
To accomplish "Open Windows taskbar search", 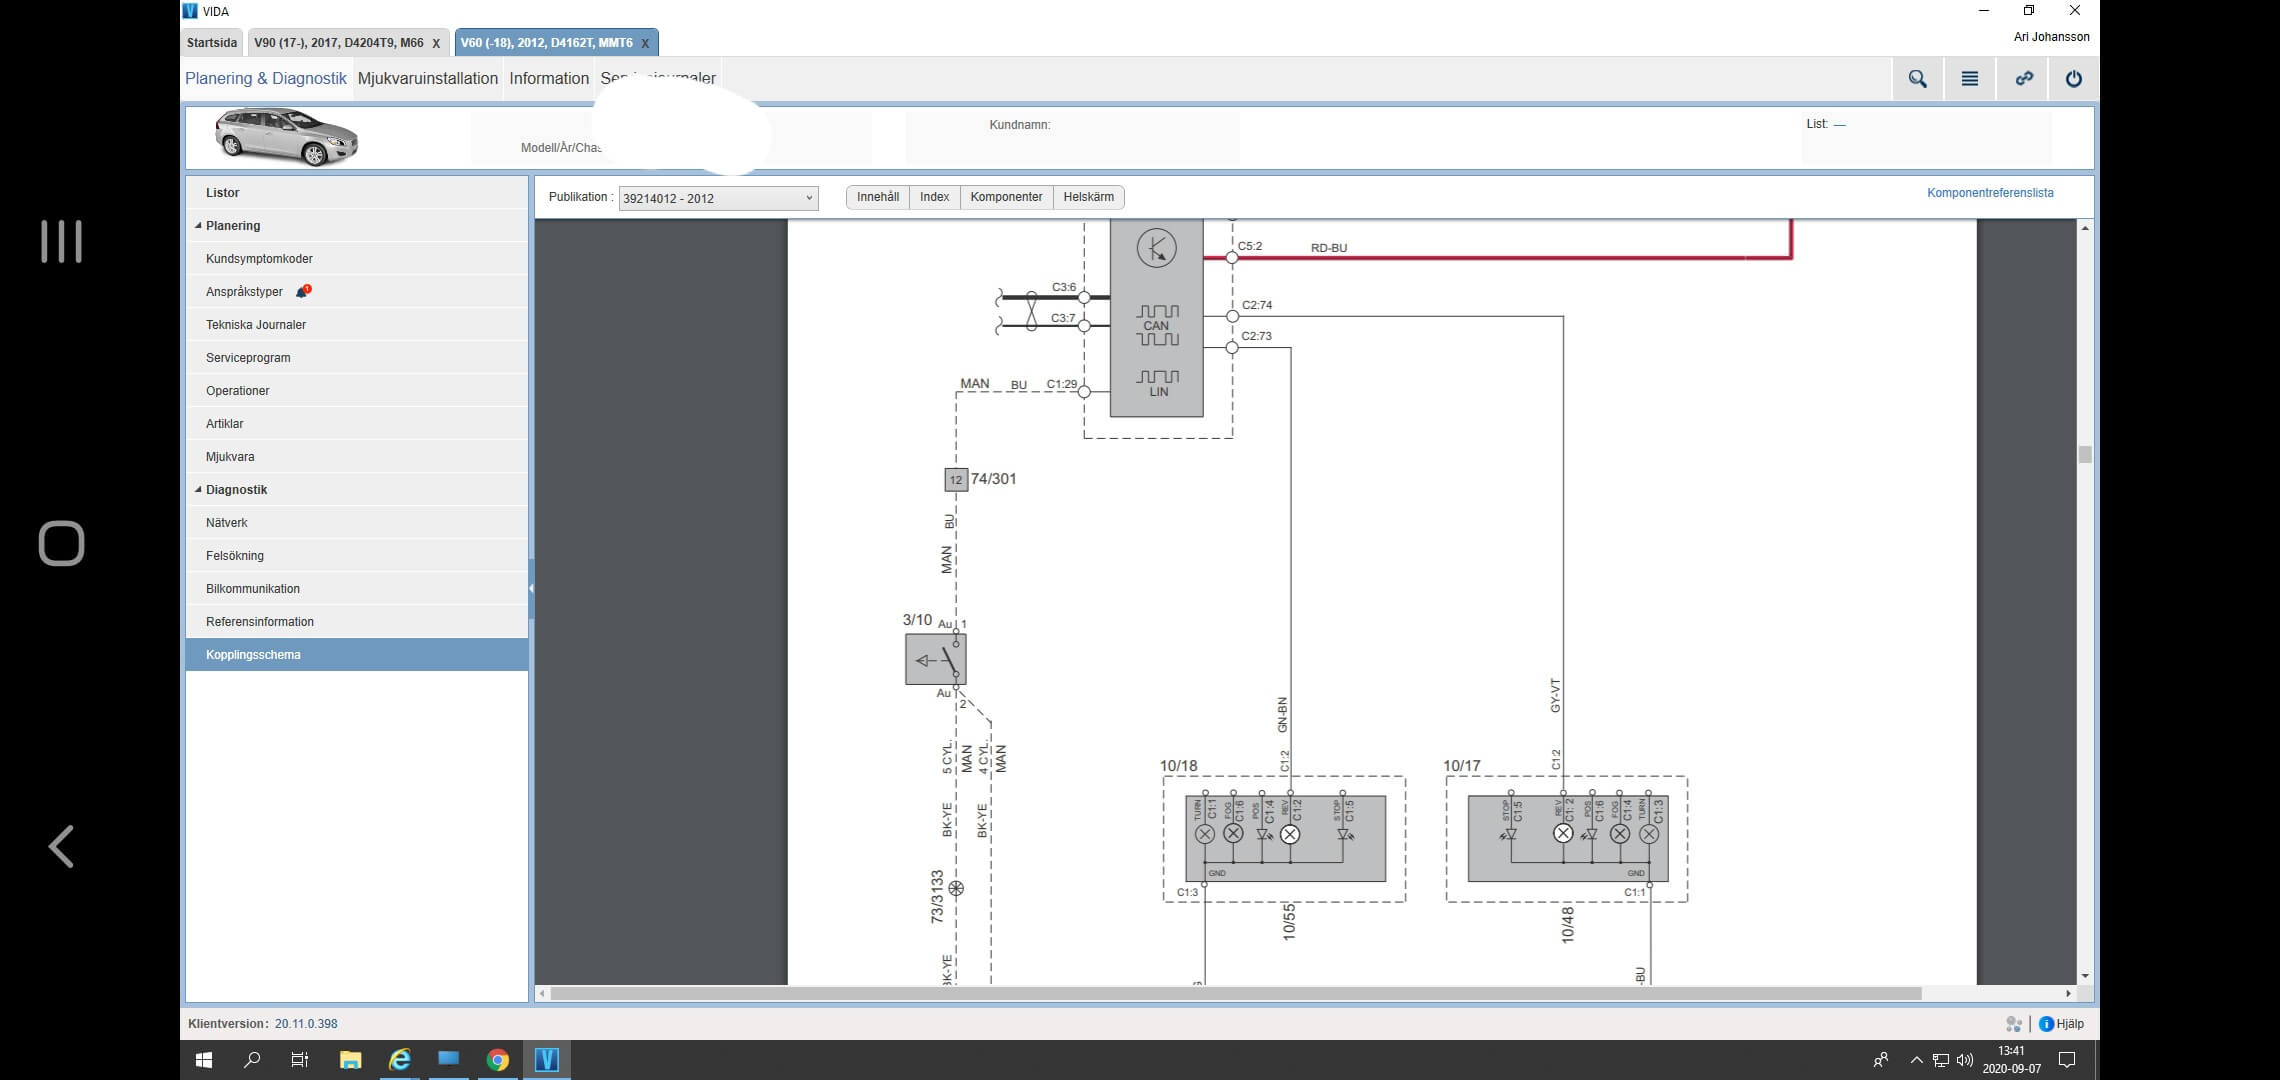I will (252, 1060).
